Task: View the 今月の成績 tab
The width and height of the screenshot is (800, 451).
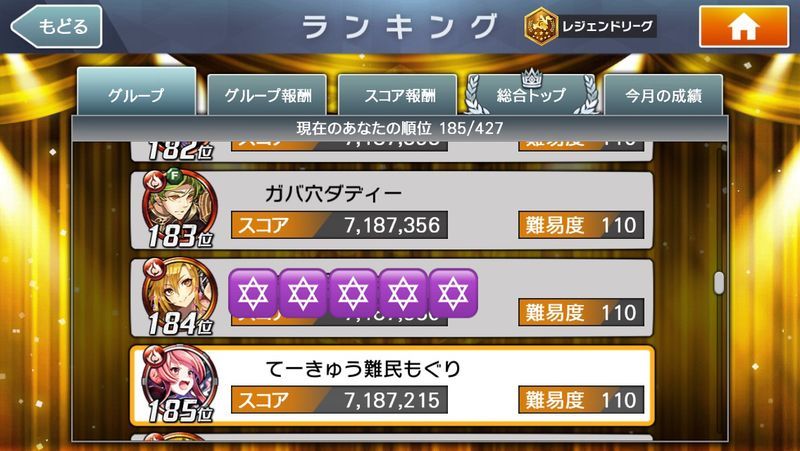Action: (x=663, y=95)
